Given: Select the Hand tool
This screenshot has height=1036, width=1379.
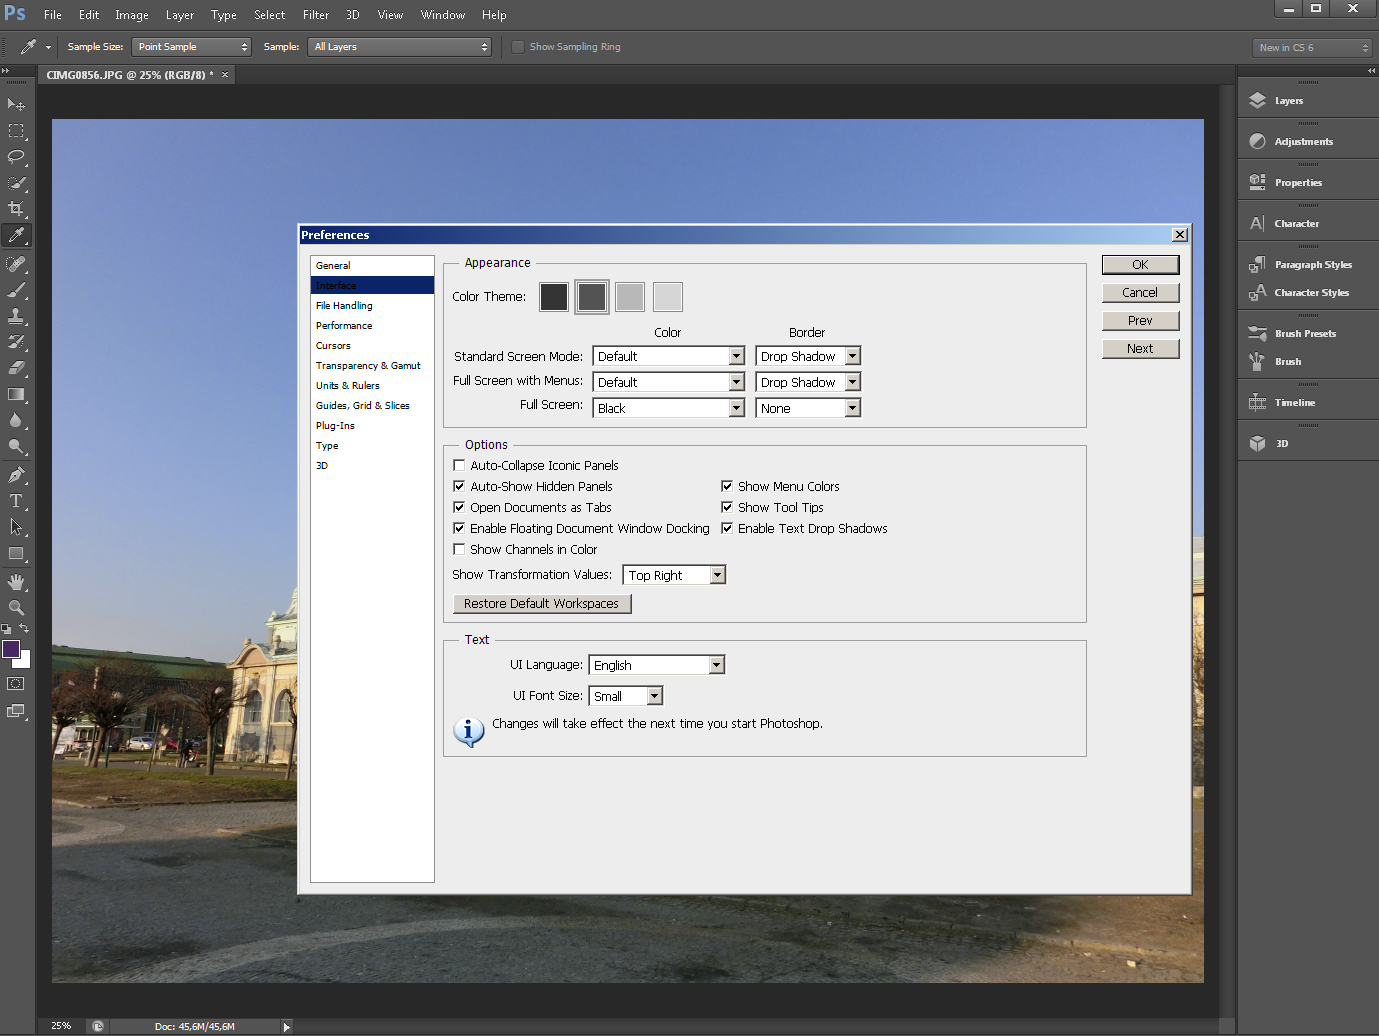Looking at the screenshot, I should pyautogui.click(x=16, y=582).
